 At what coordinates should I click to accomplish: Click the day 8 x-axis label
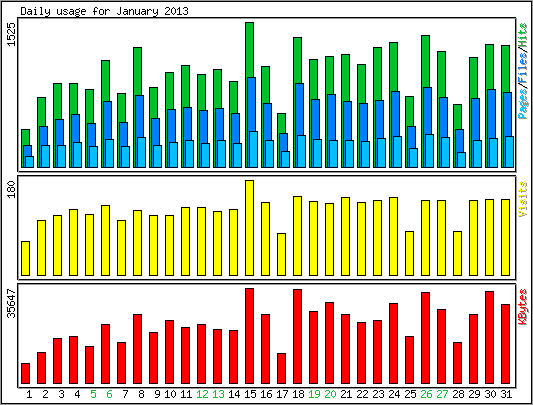pos(141,394)
